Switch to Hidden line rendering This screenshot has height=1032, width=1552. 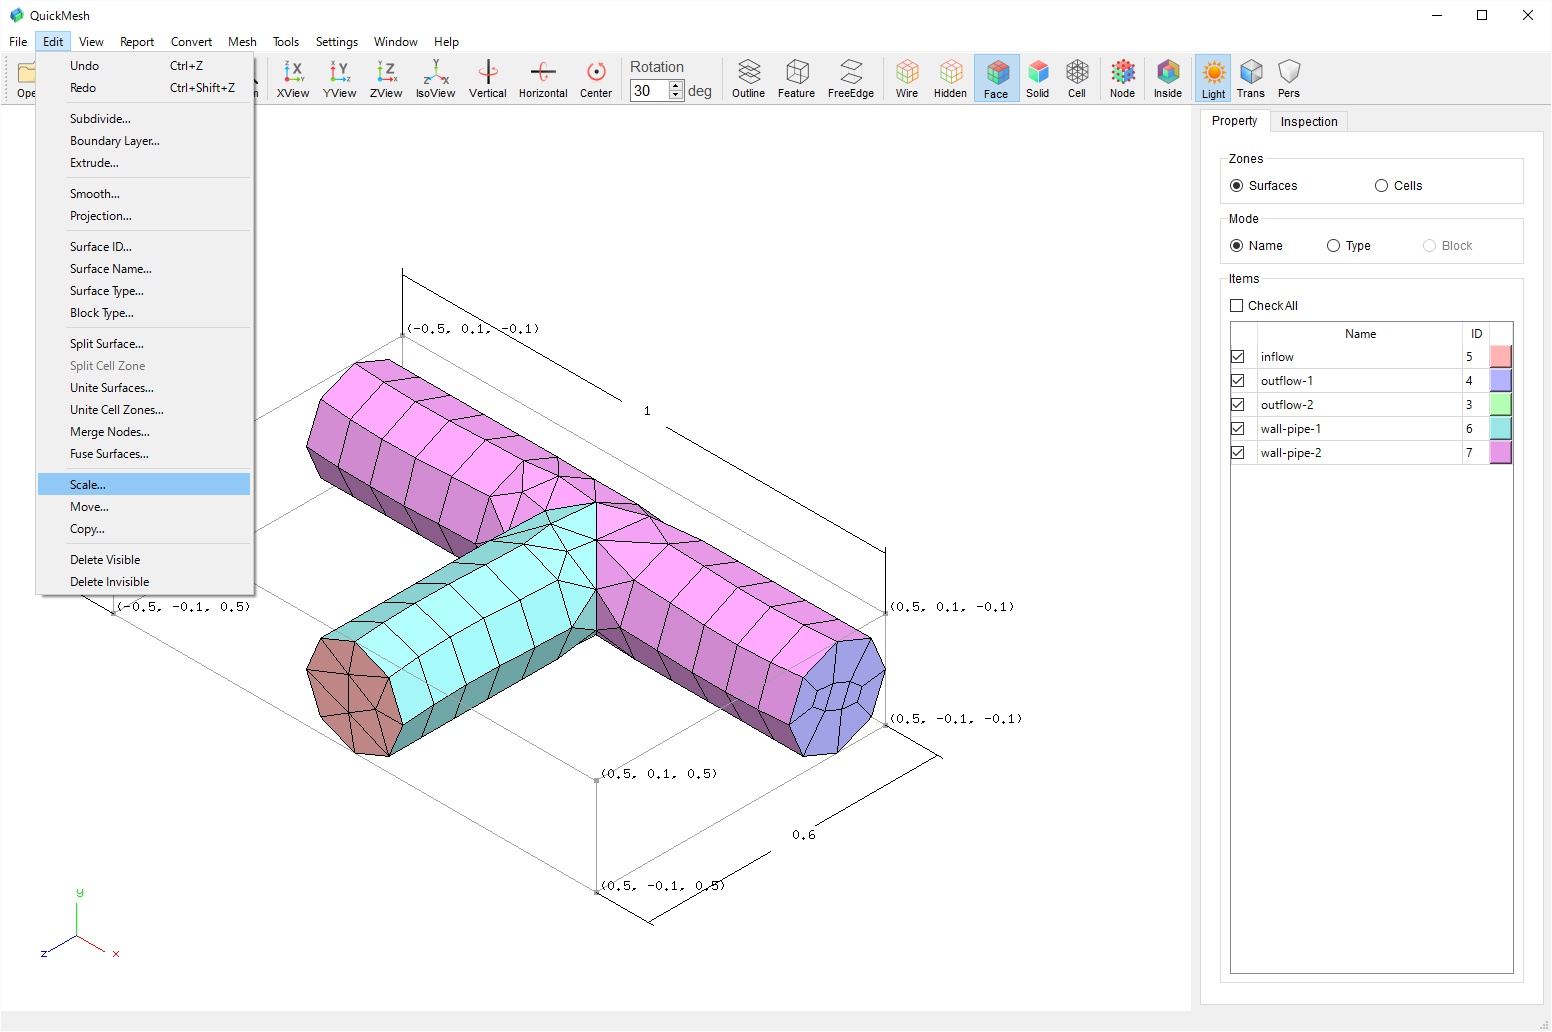(x=950, y=79)
